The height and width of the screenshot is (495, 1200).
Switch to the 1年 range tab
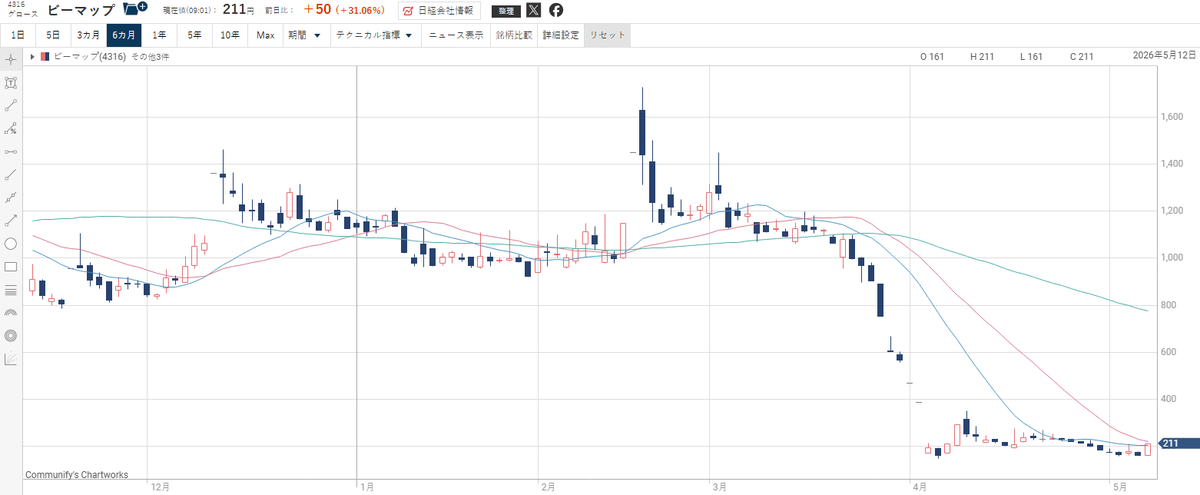pos(160,35)
